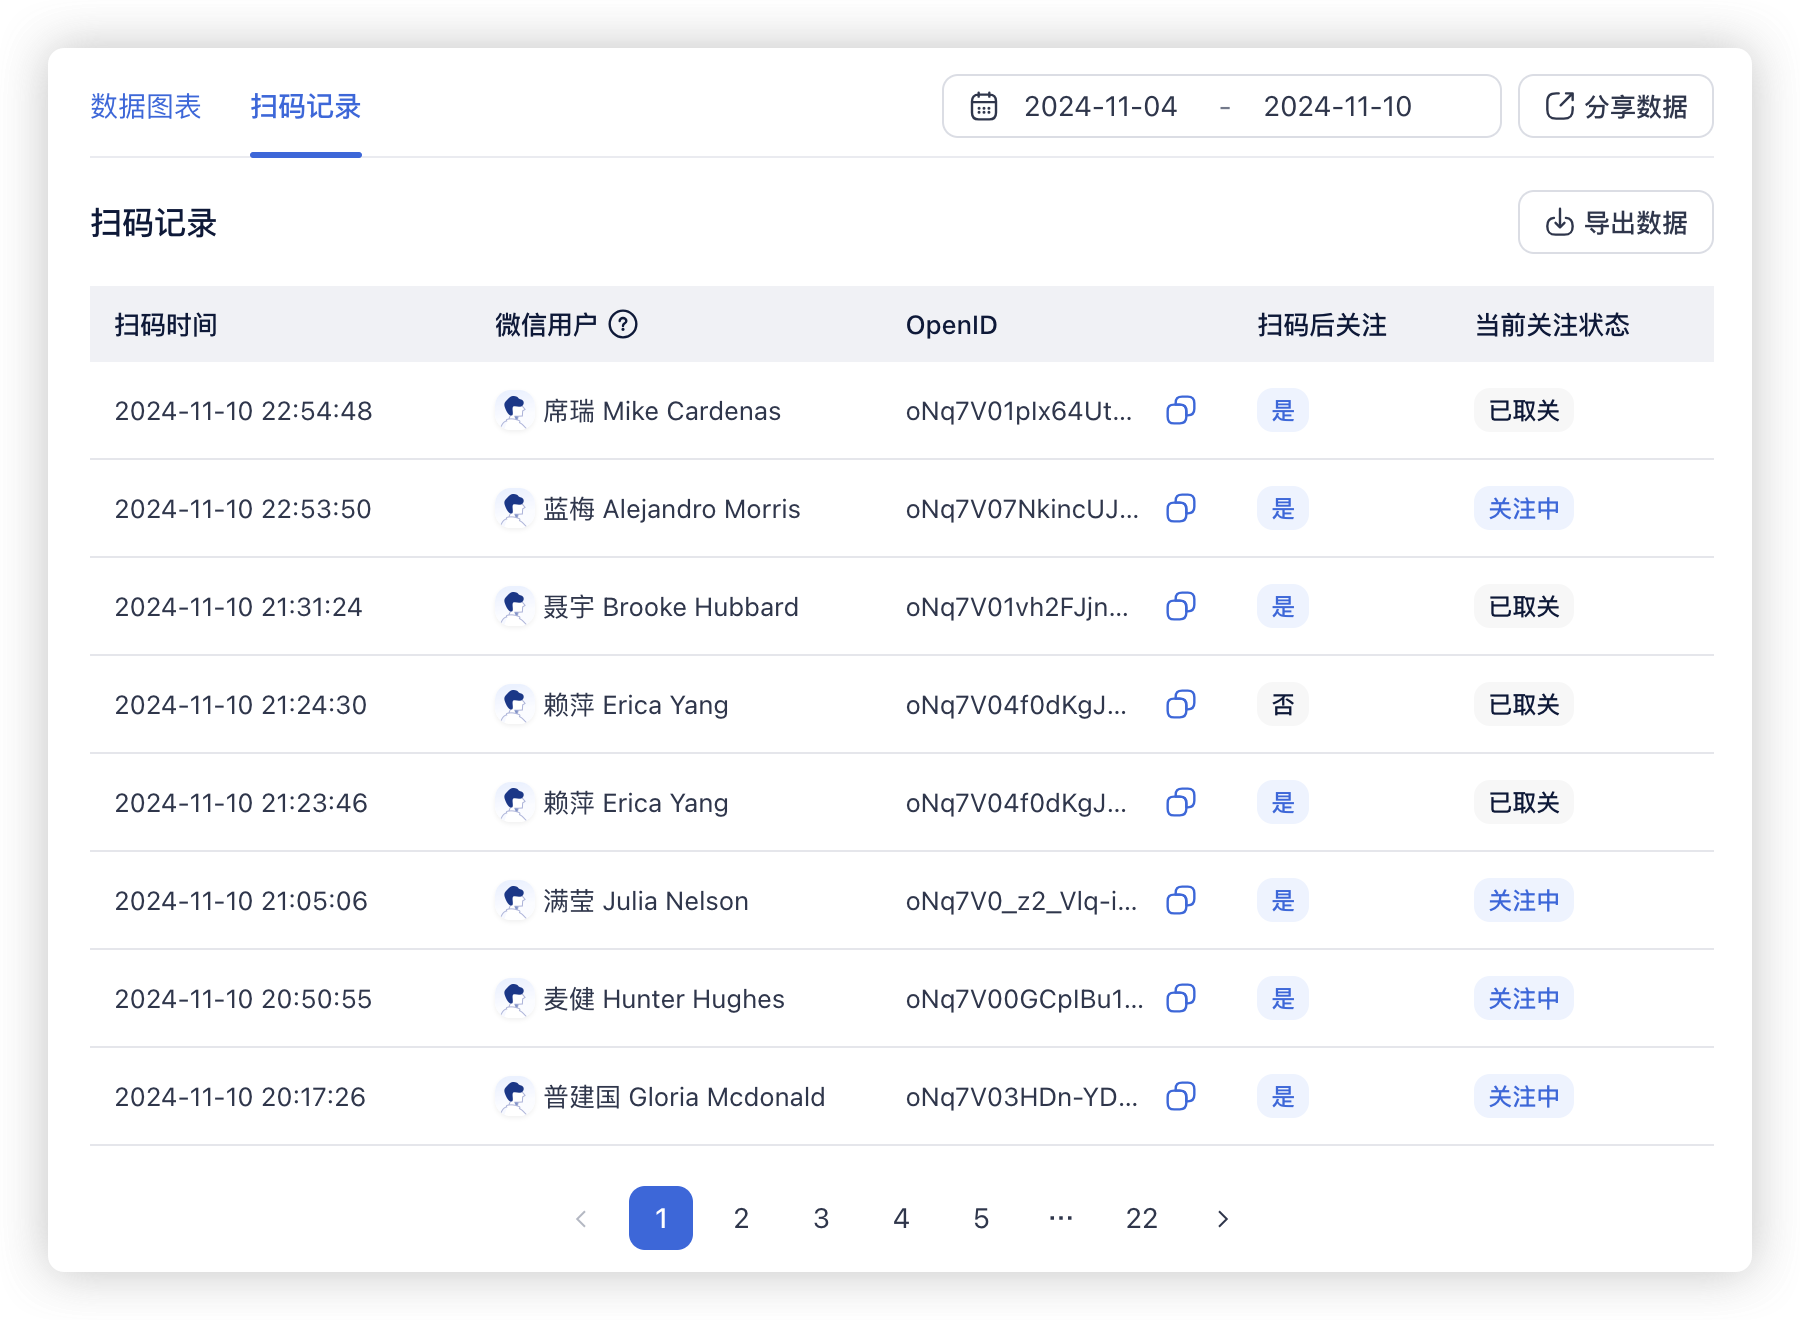Copy OpenID in the 21:24:30 Erica Yang row
This screenshot has width=1800, height=1320.
[x=1181, y=704]
